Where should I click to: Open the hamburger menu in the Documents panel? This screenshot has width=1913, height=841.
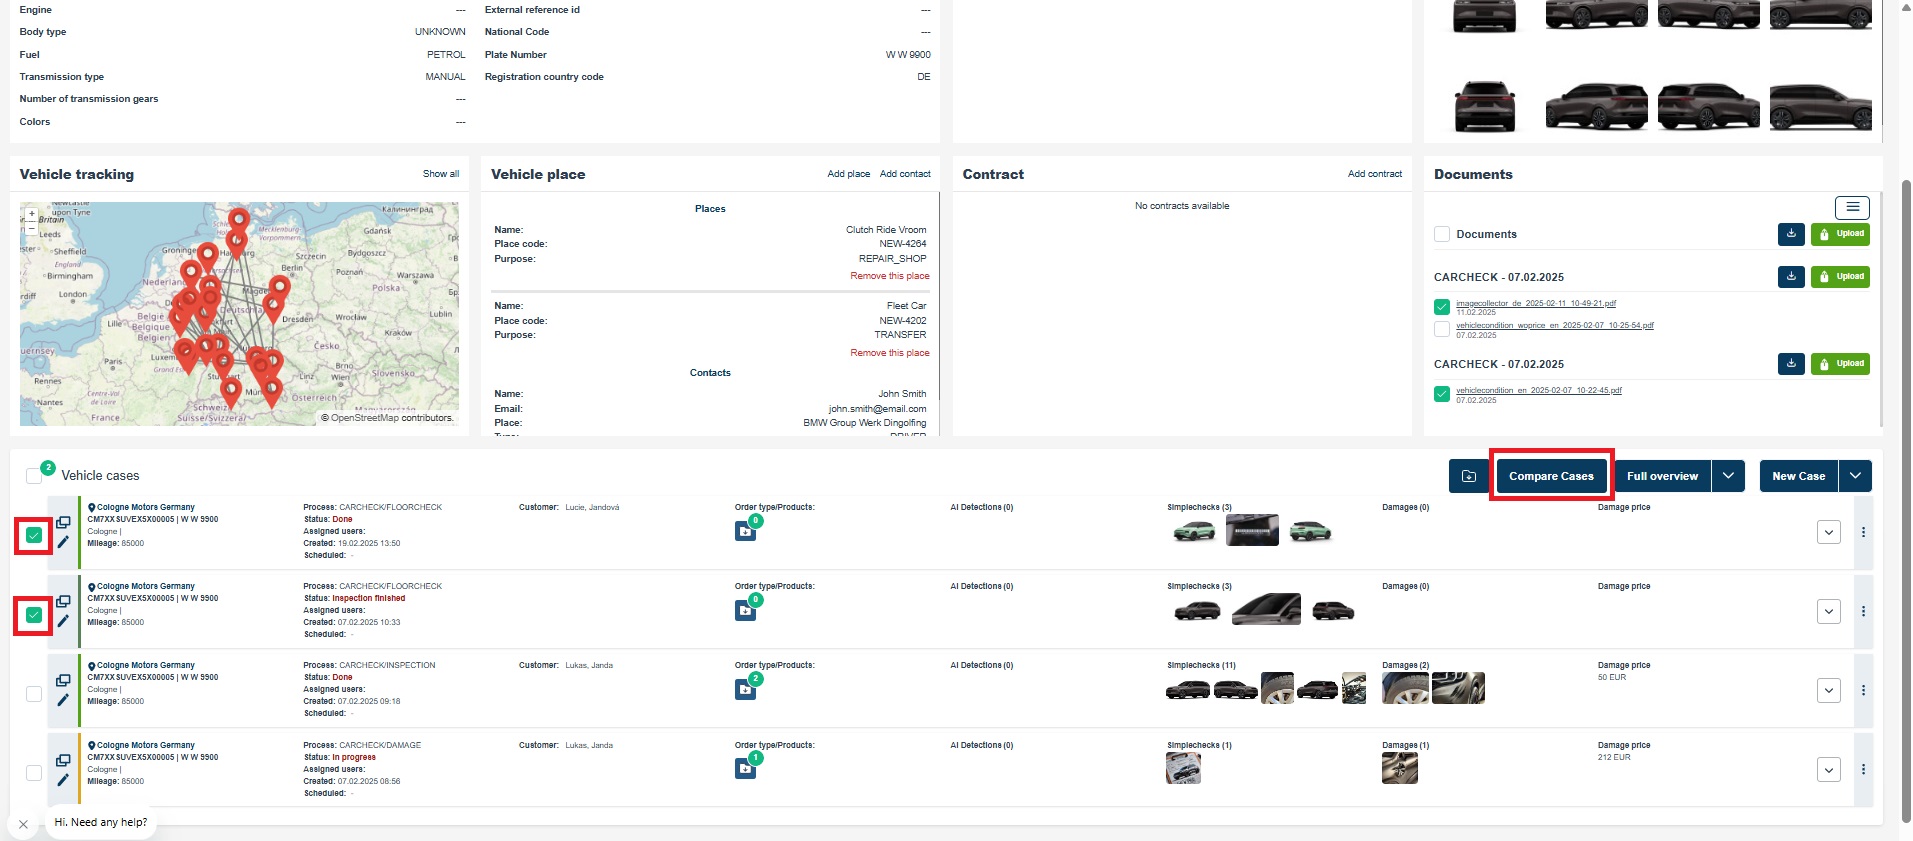(x=1852, y=207)
